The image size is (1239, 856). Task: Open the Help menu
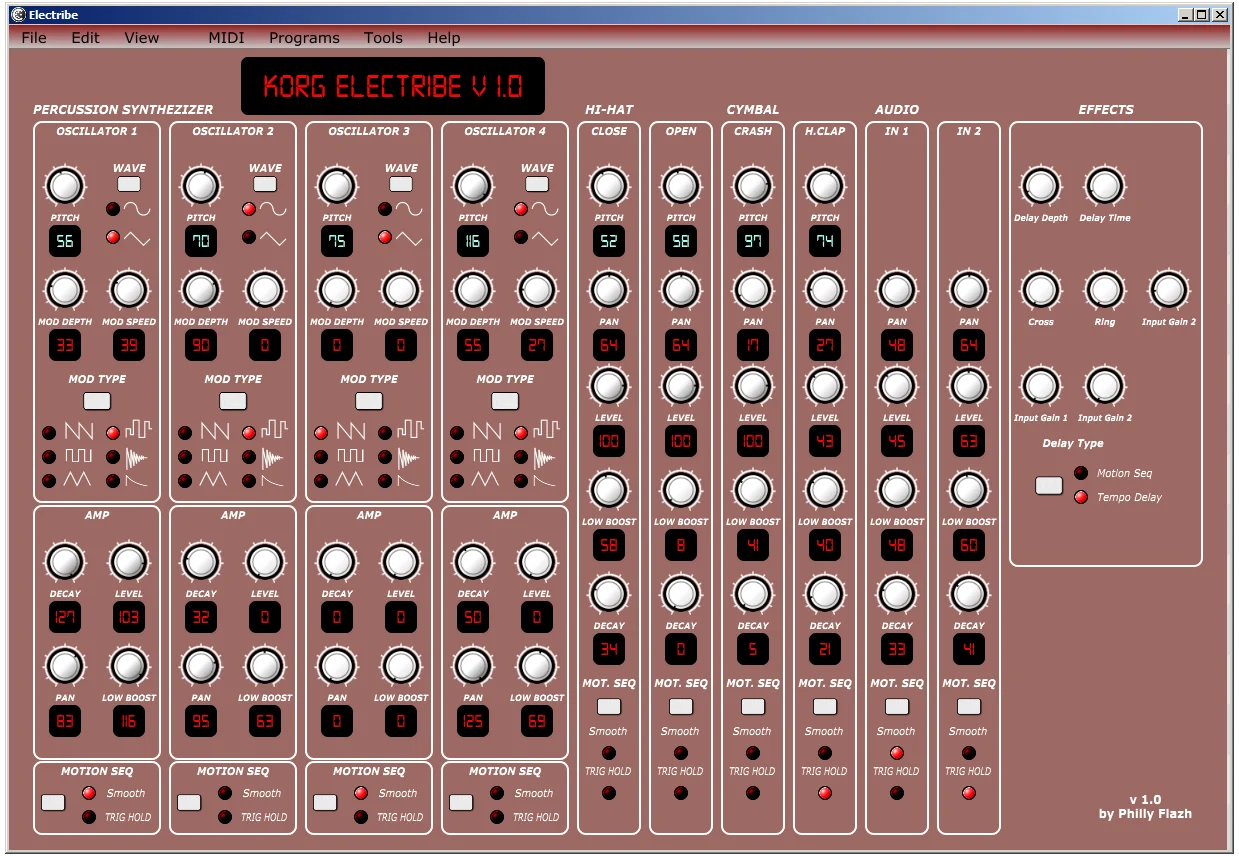point(444,38)
